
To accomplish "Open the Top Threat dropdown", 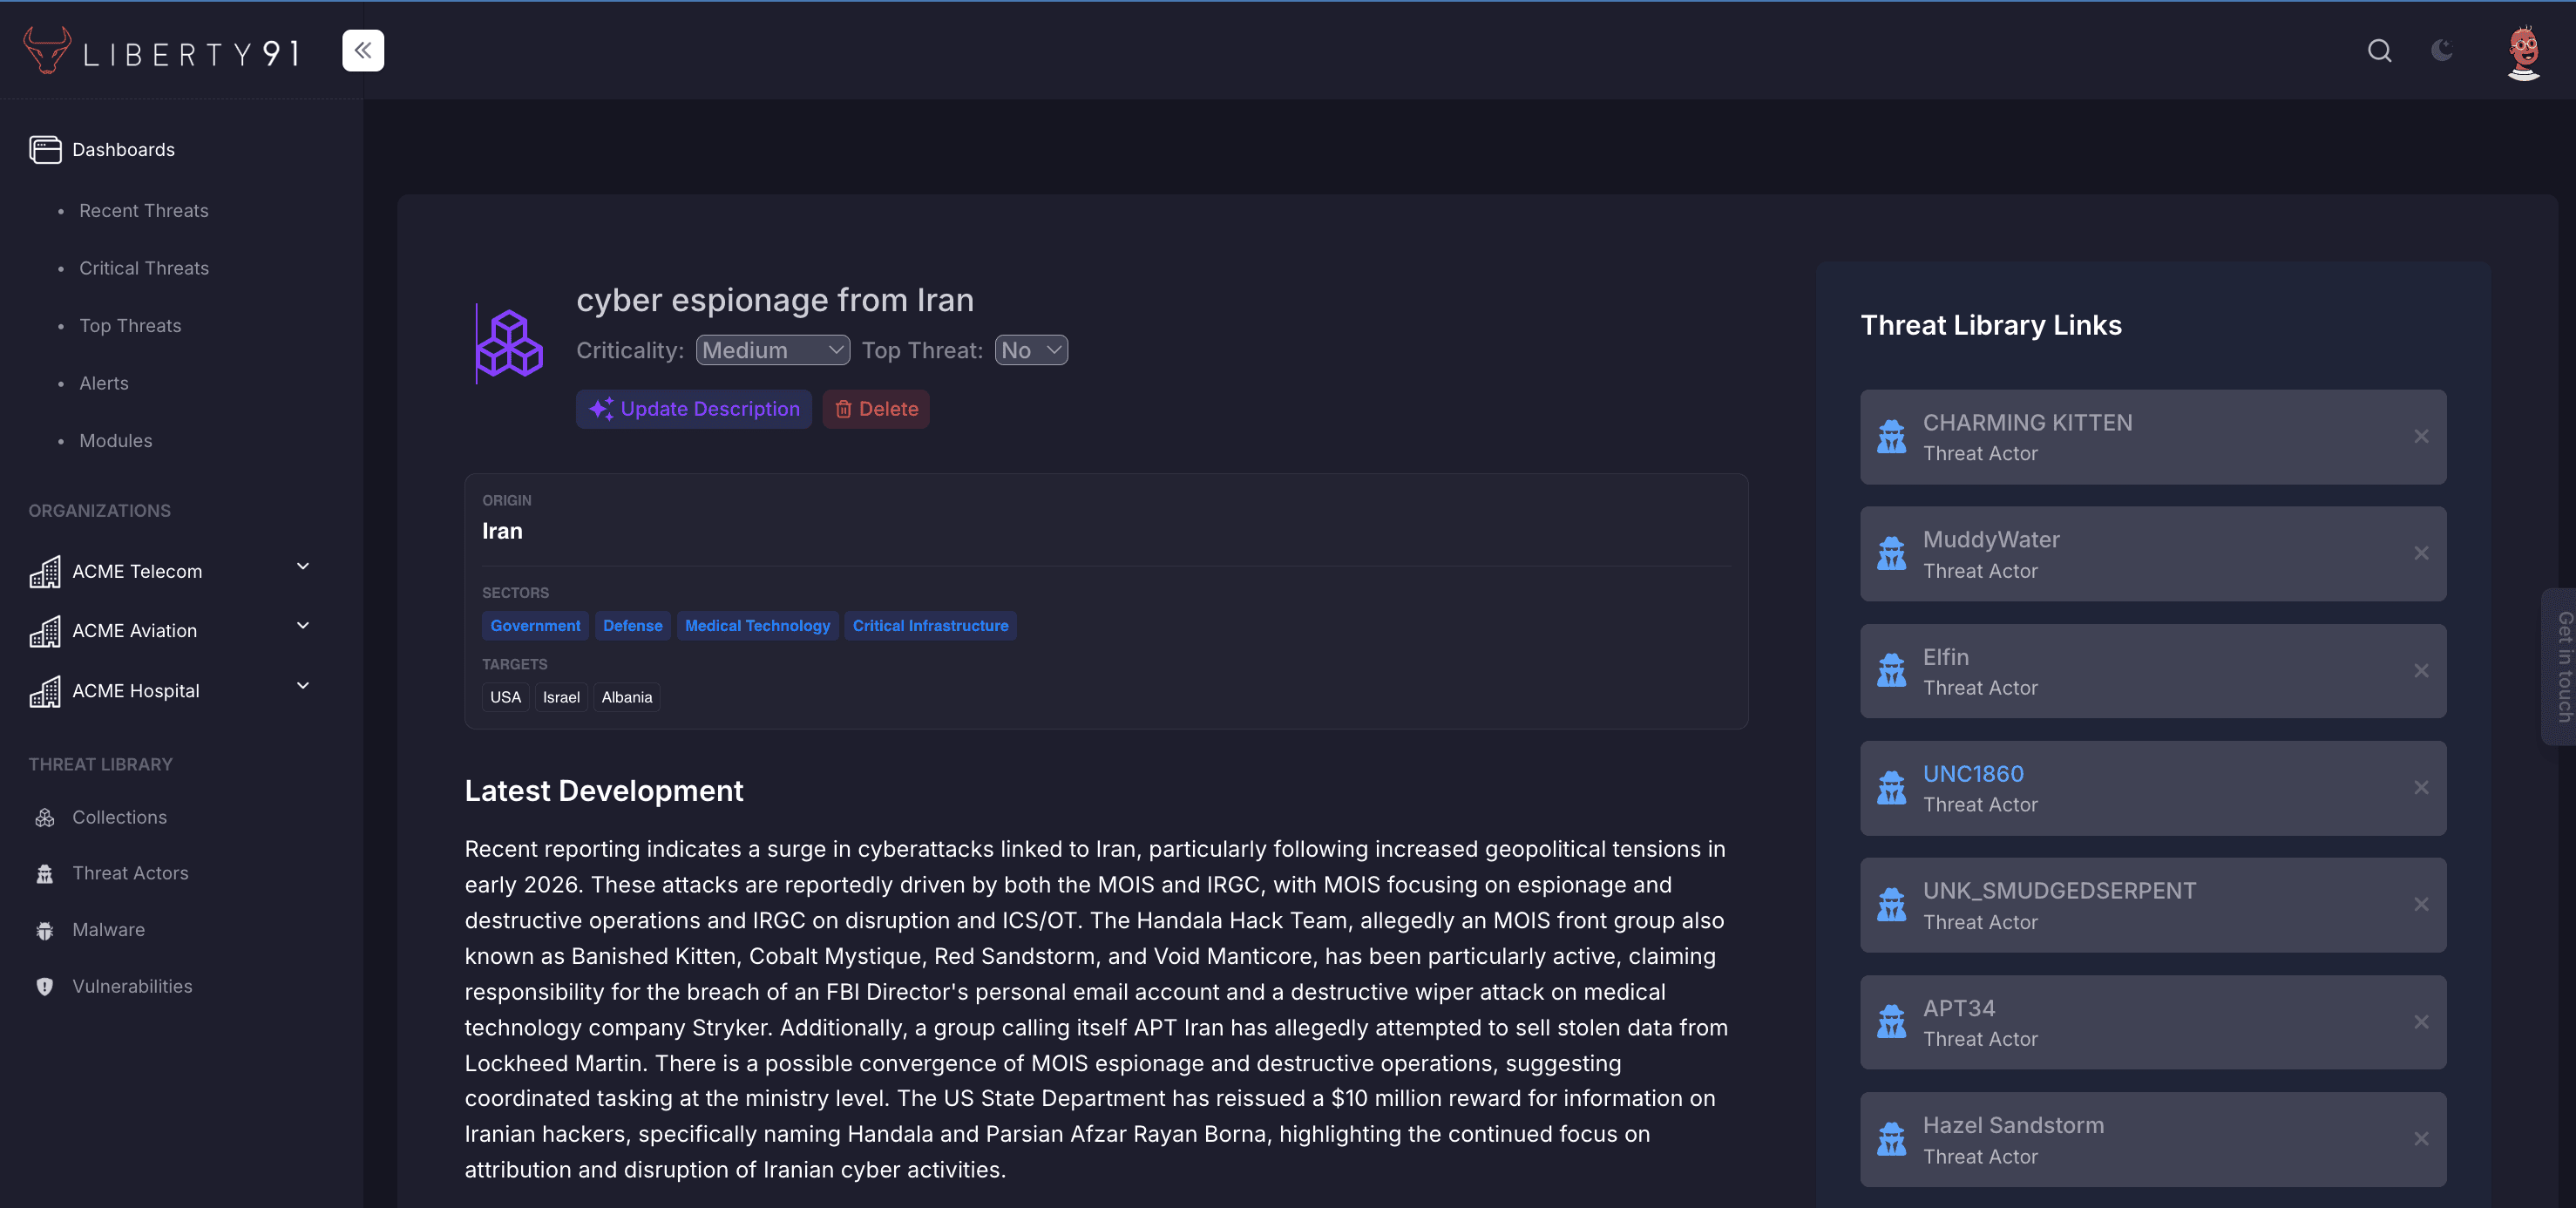I will 1030,350.
